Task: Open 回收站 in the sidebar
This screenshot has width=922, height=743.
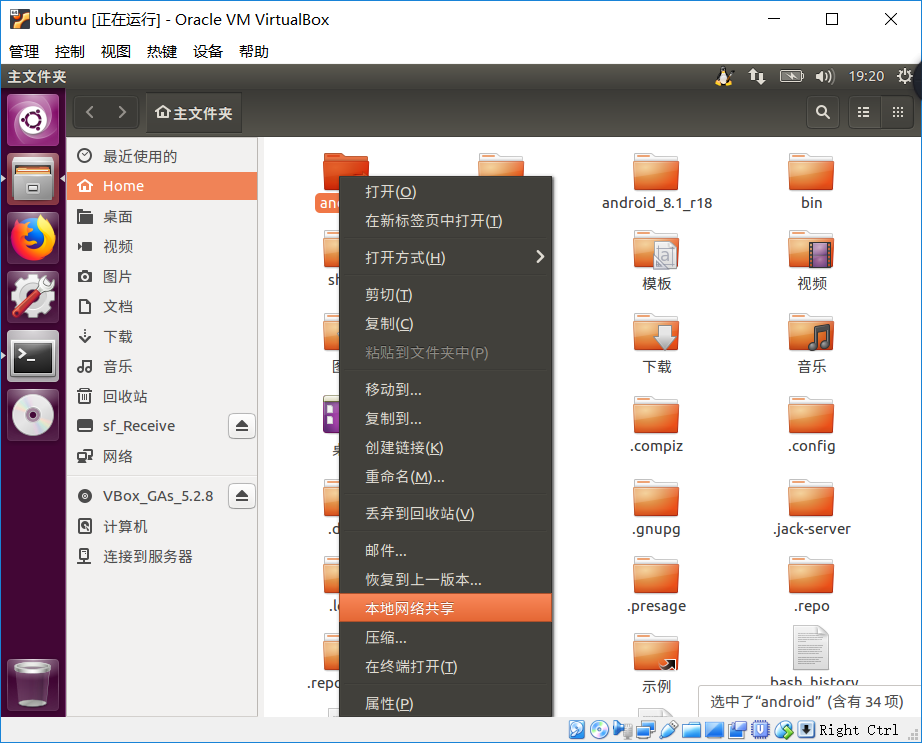Action: 162,396
